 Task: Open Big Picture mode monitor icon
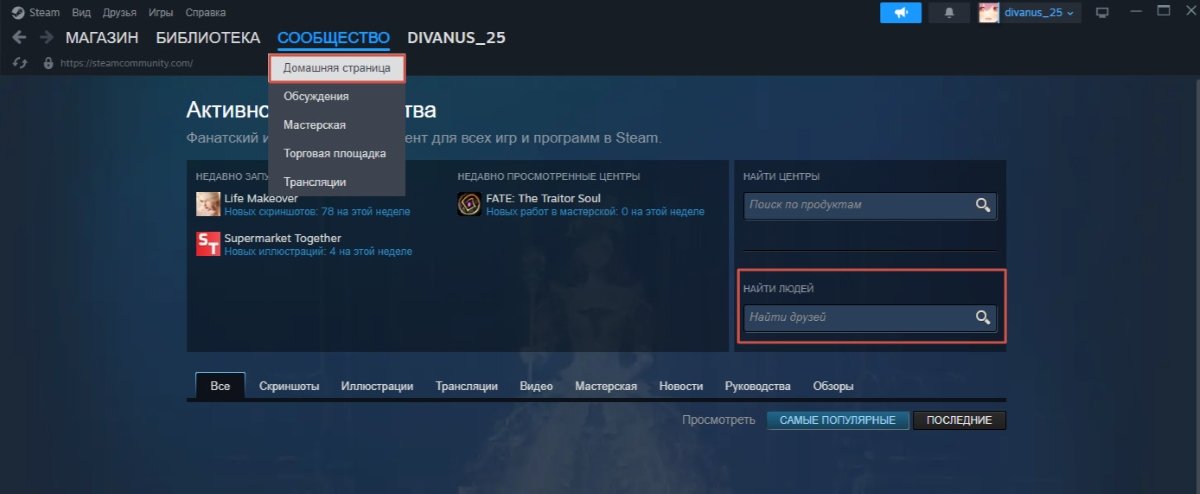[1103, 12]
